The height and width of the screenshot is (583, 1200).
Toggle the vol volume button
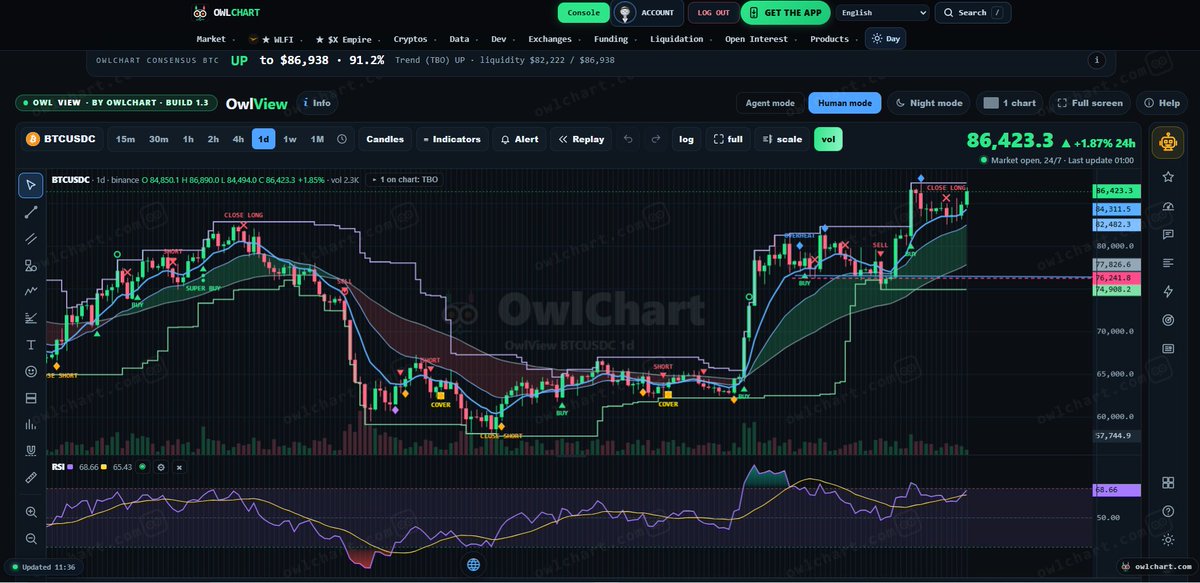[828, 139]
